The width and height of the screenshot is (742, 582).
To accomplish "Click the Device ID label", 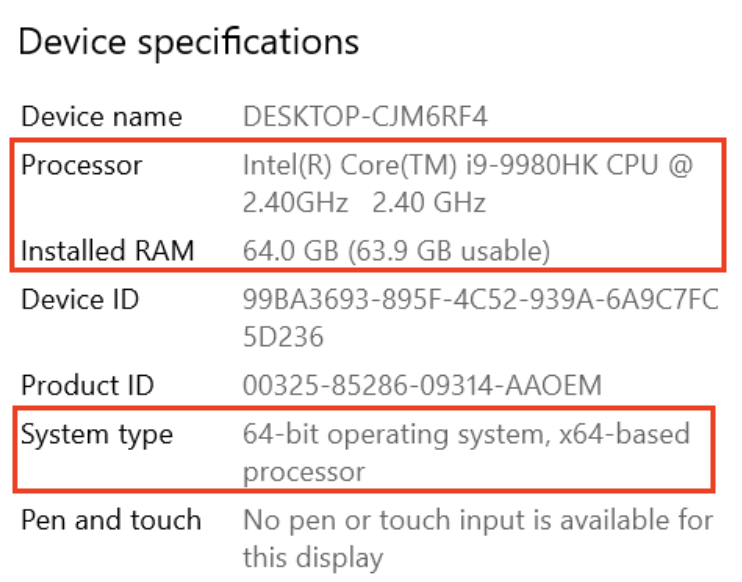I will 80,298.
